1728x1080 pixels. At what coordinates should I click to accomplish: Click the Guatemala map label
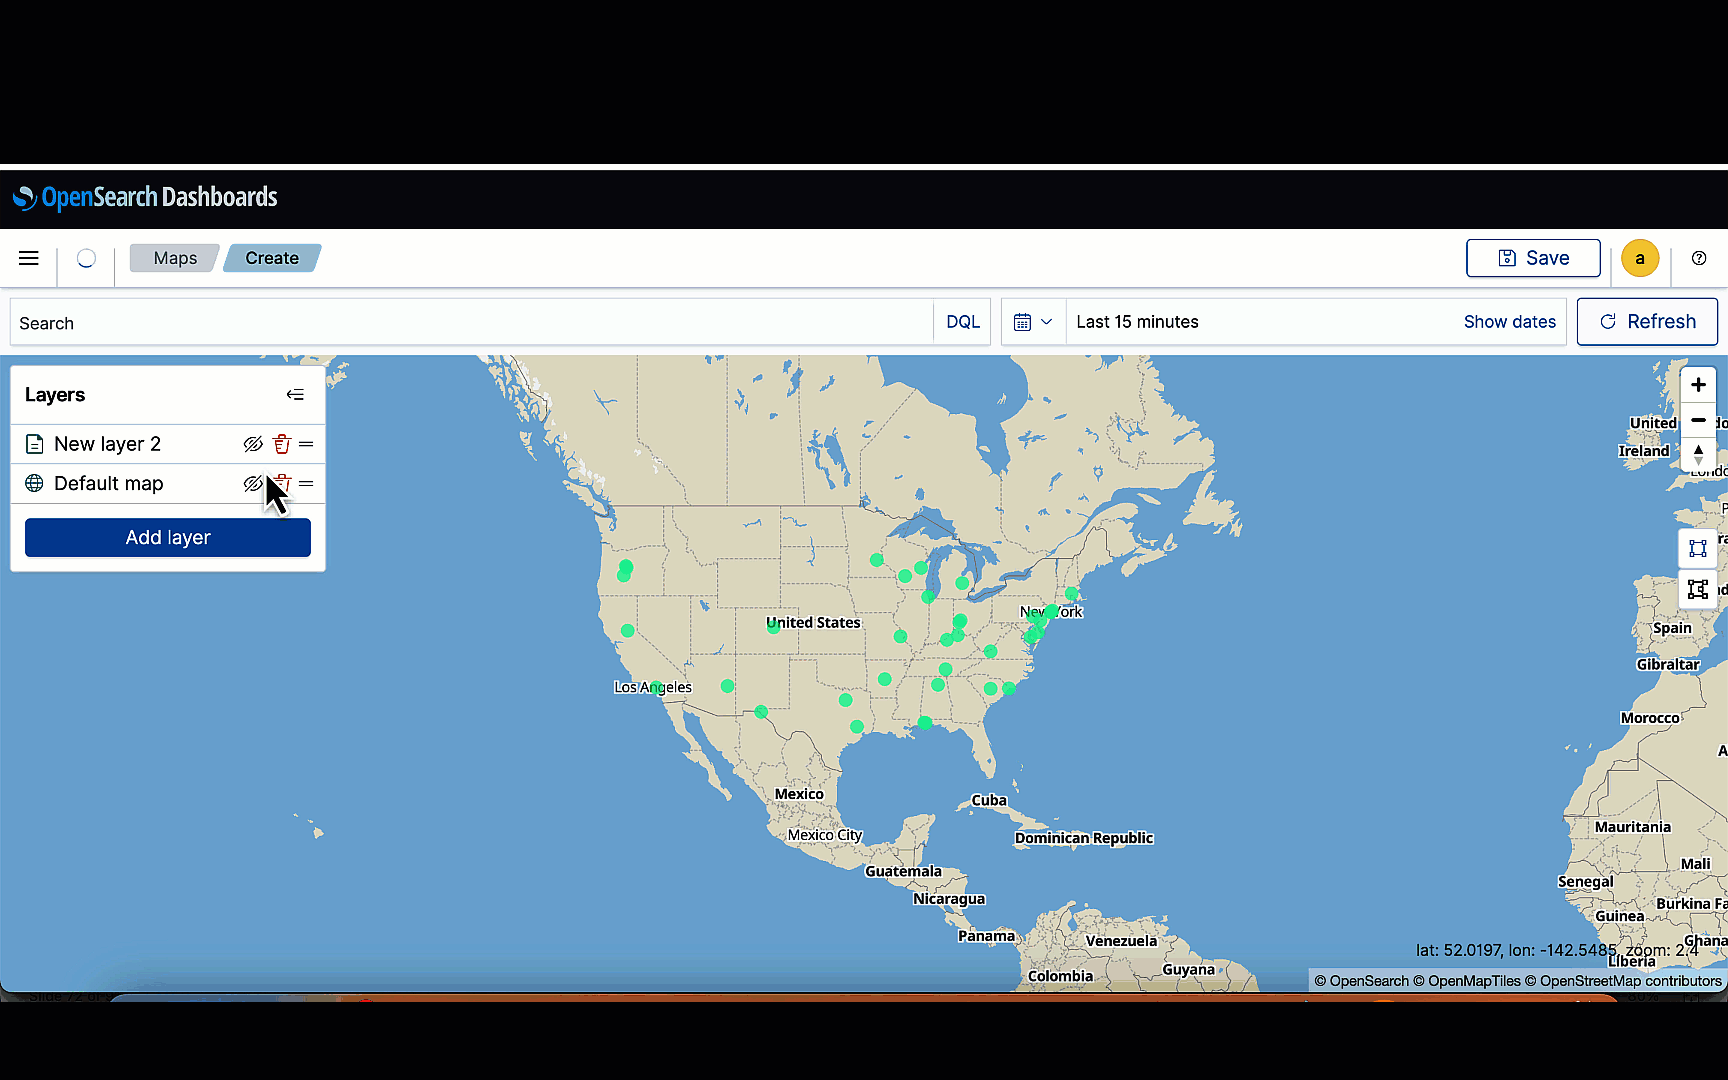[903, 871]
